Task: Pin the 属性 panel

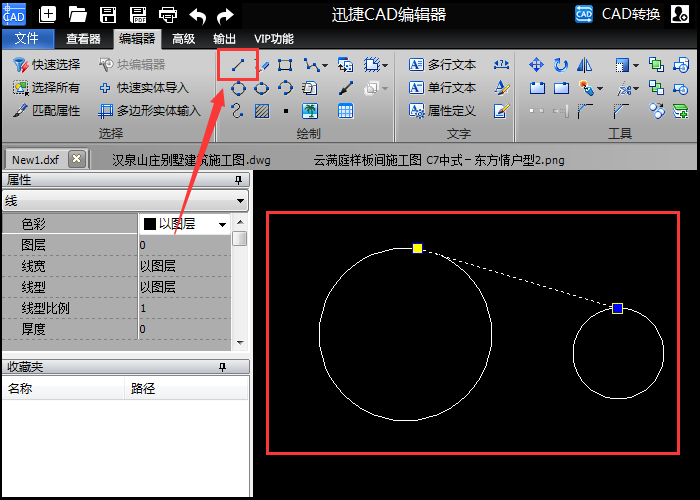Action: point(238,180)
